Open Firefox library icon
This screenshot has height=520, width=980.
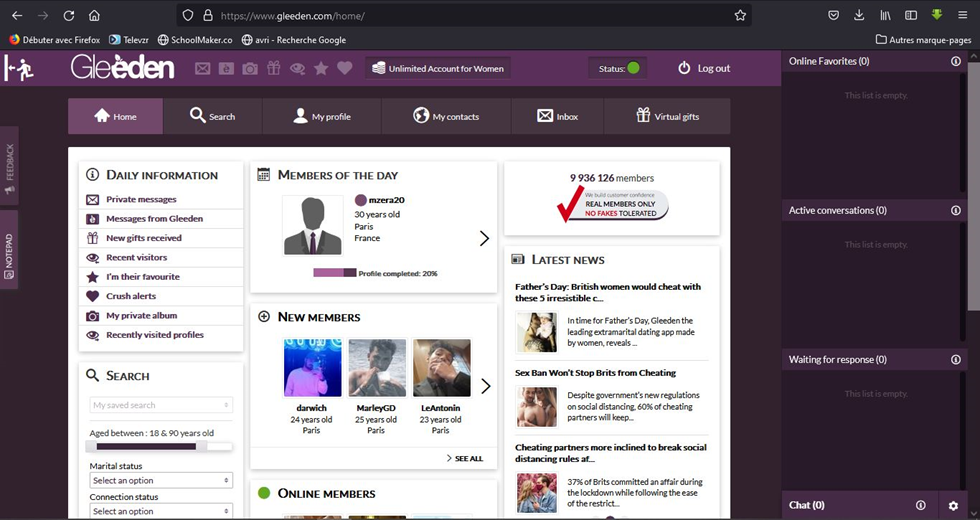pos(886,15)
